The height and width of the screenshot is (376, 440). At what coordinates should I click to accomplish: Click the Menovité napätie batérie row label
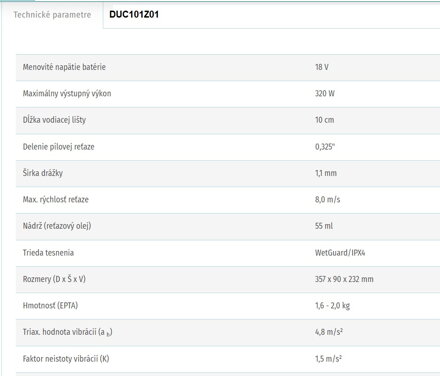coord(64,67)
